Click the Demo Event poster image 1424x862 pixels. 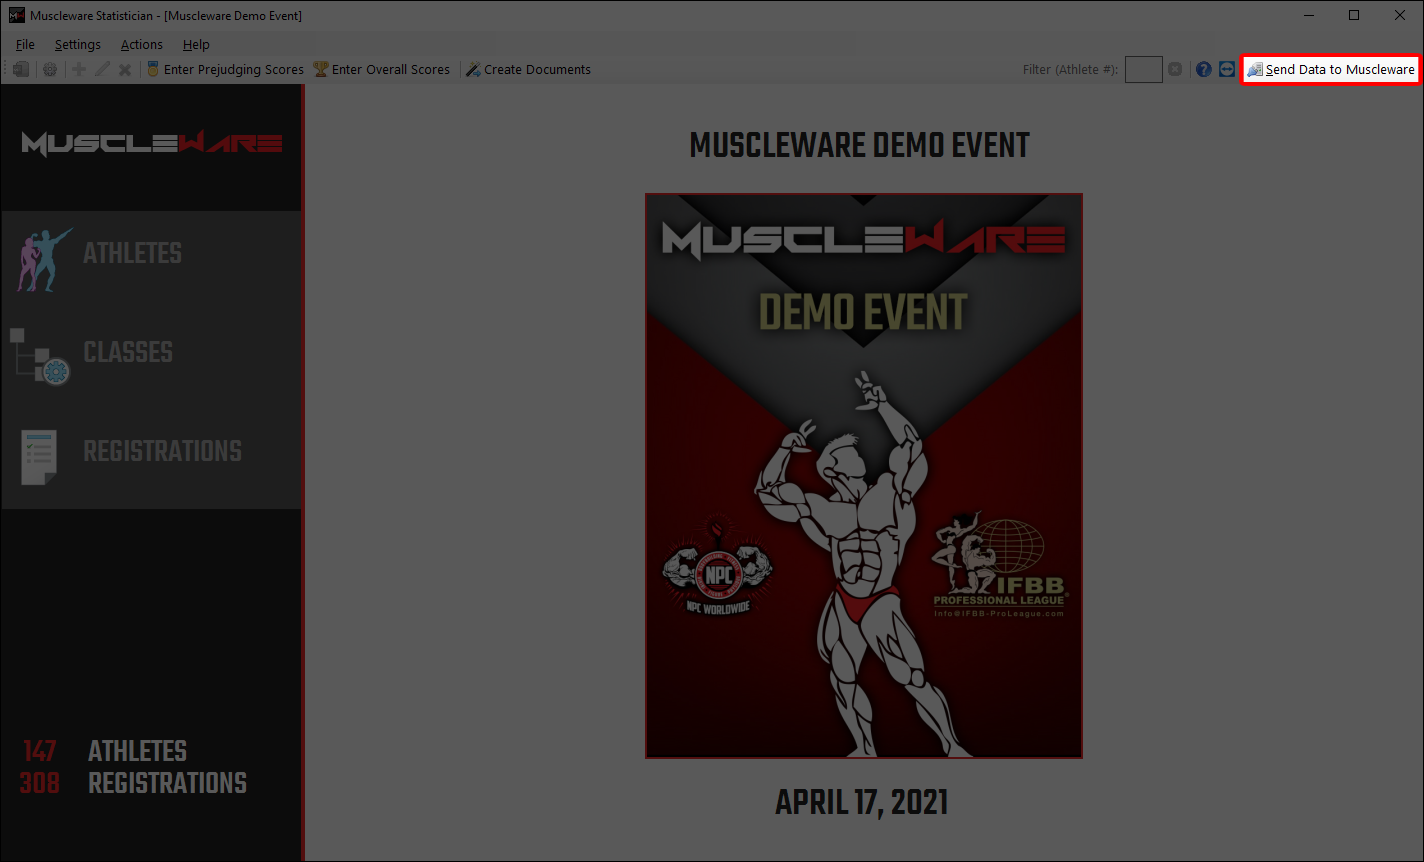pyautogui.click(x=863, y=476)
